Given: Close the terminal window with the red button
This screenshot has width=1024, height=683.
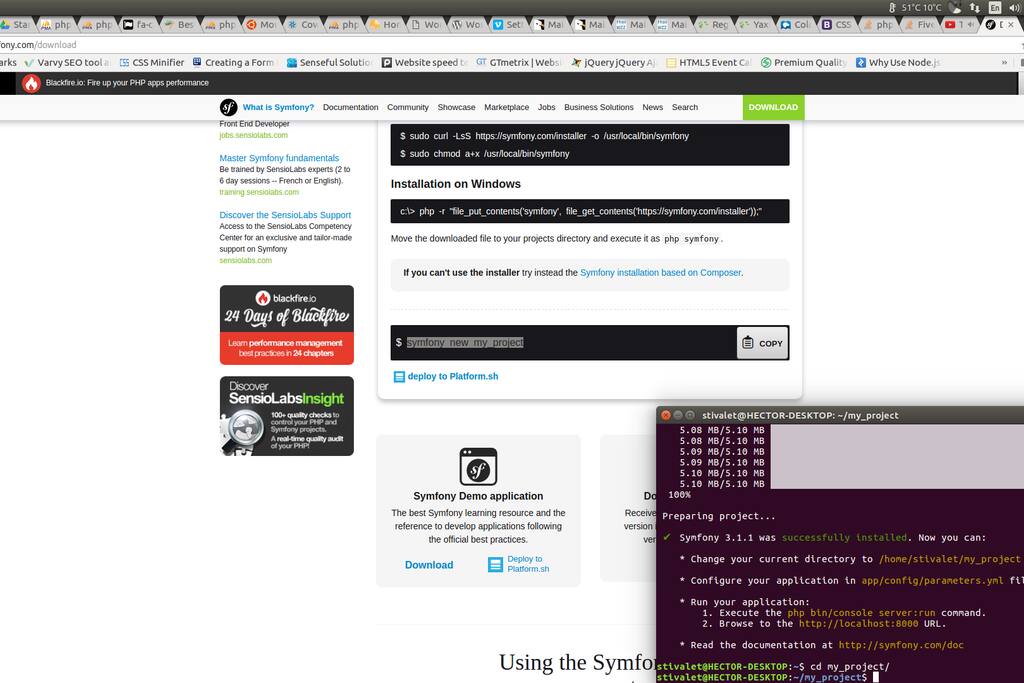Looking at the screenshot, I should 665,415.
